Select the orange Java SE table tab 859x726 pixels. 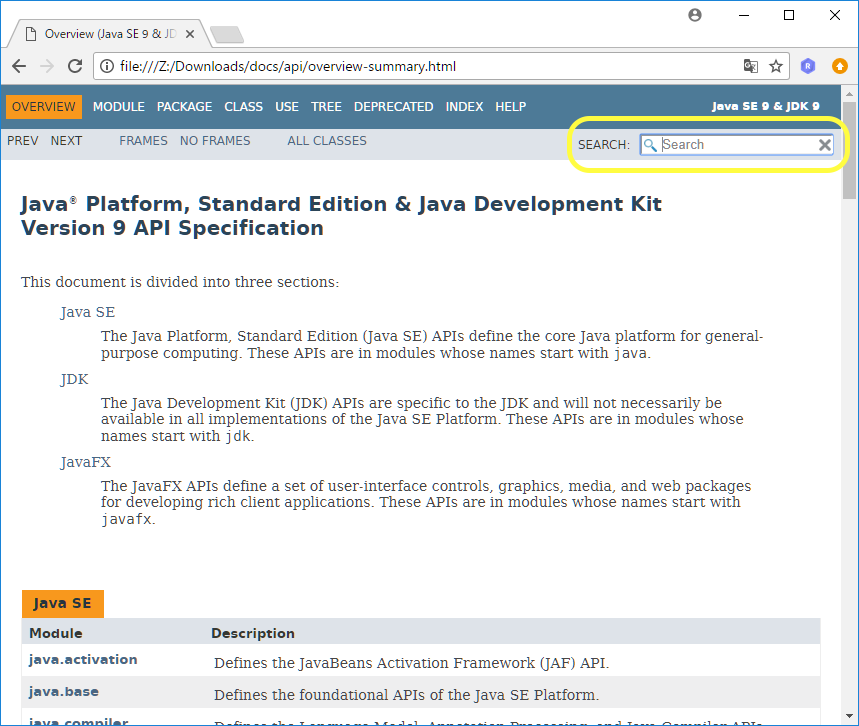[62, 603]
